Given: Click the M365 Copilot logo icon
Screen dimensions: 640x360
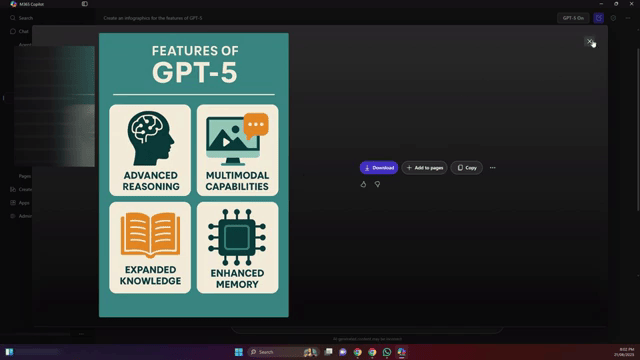Looking at the screenshot, I should [13, 4].
